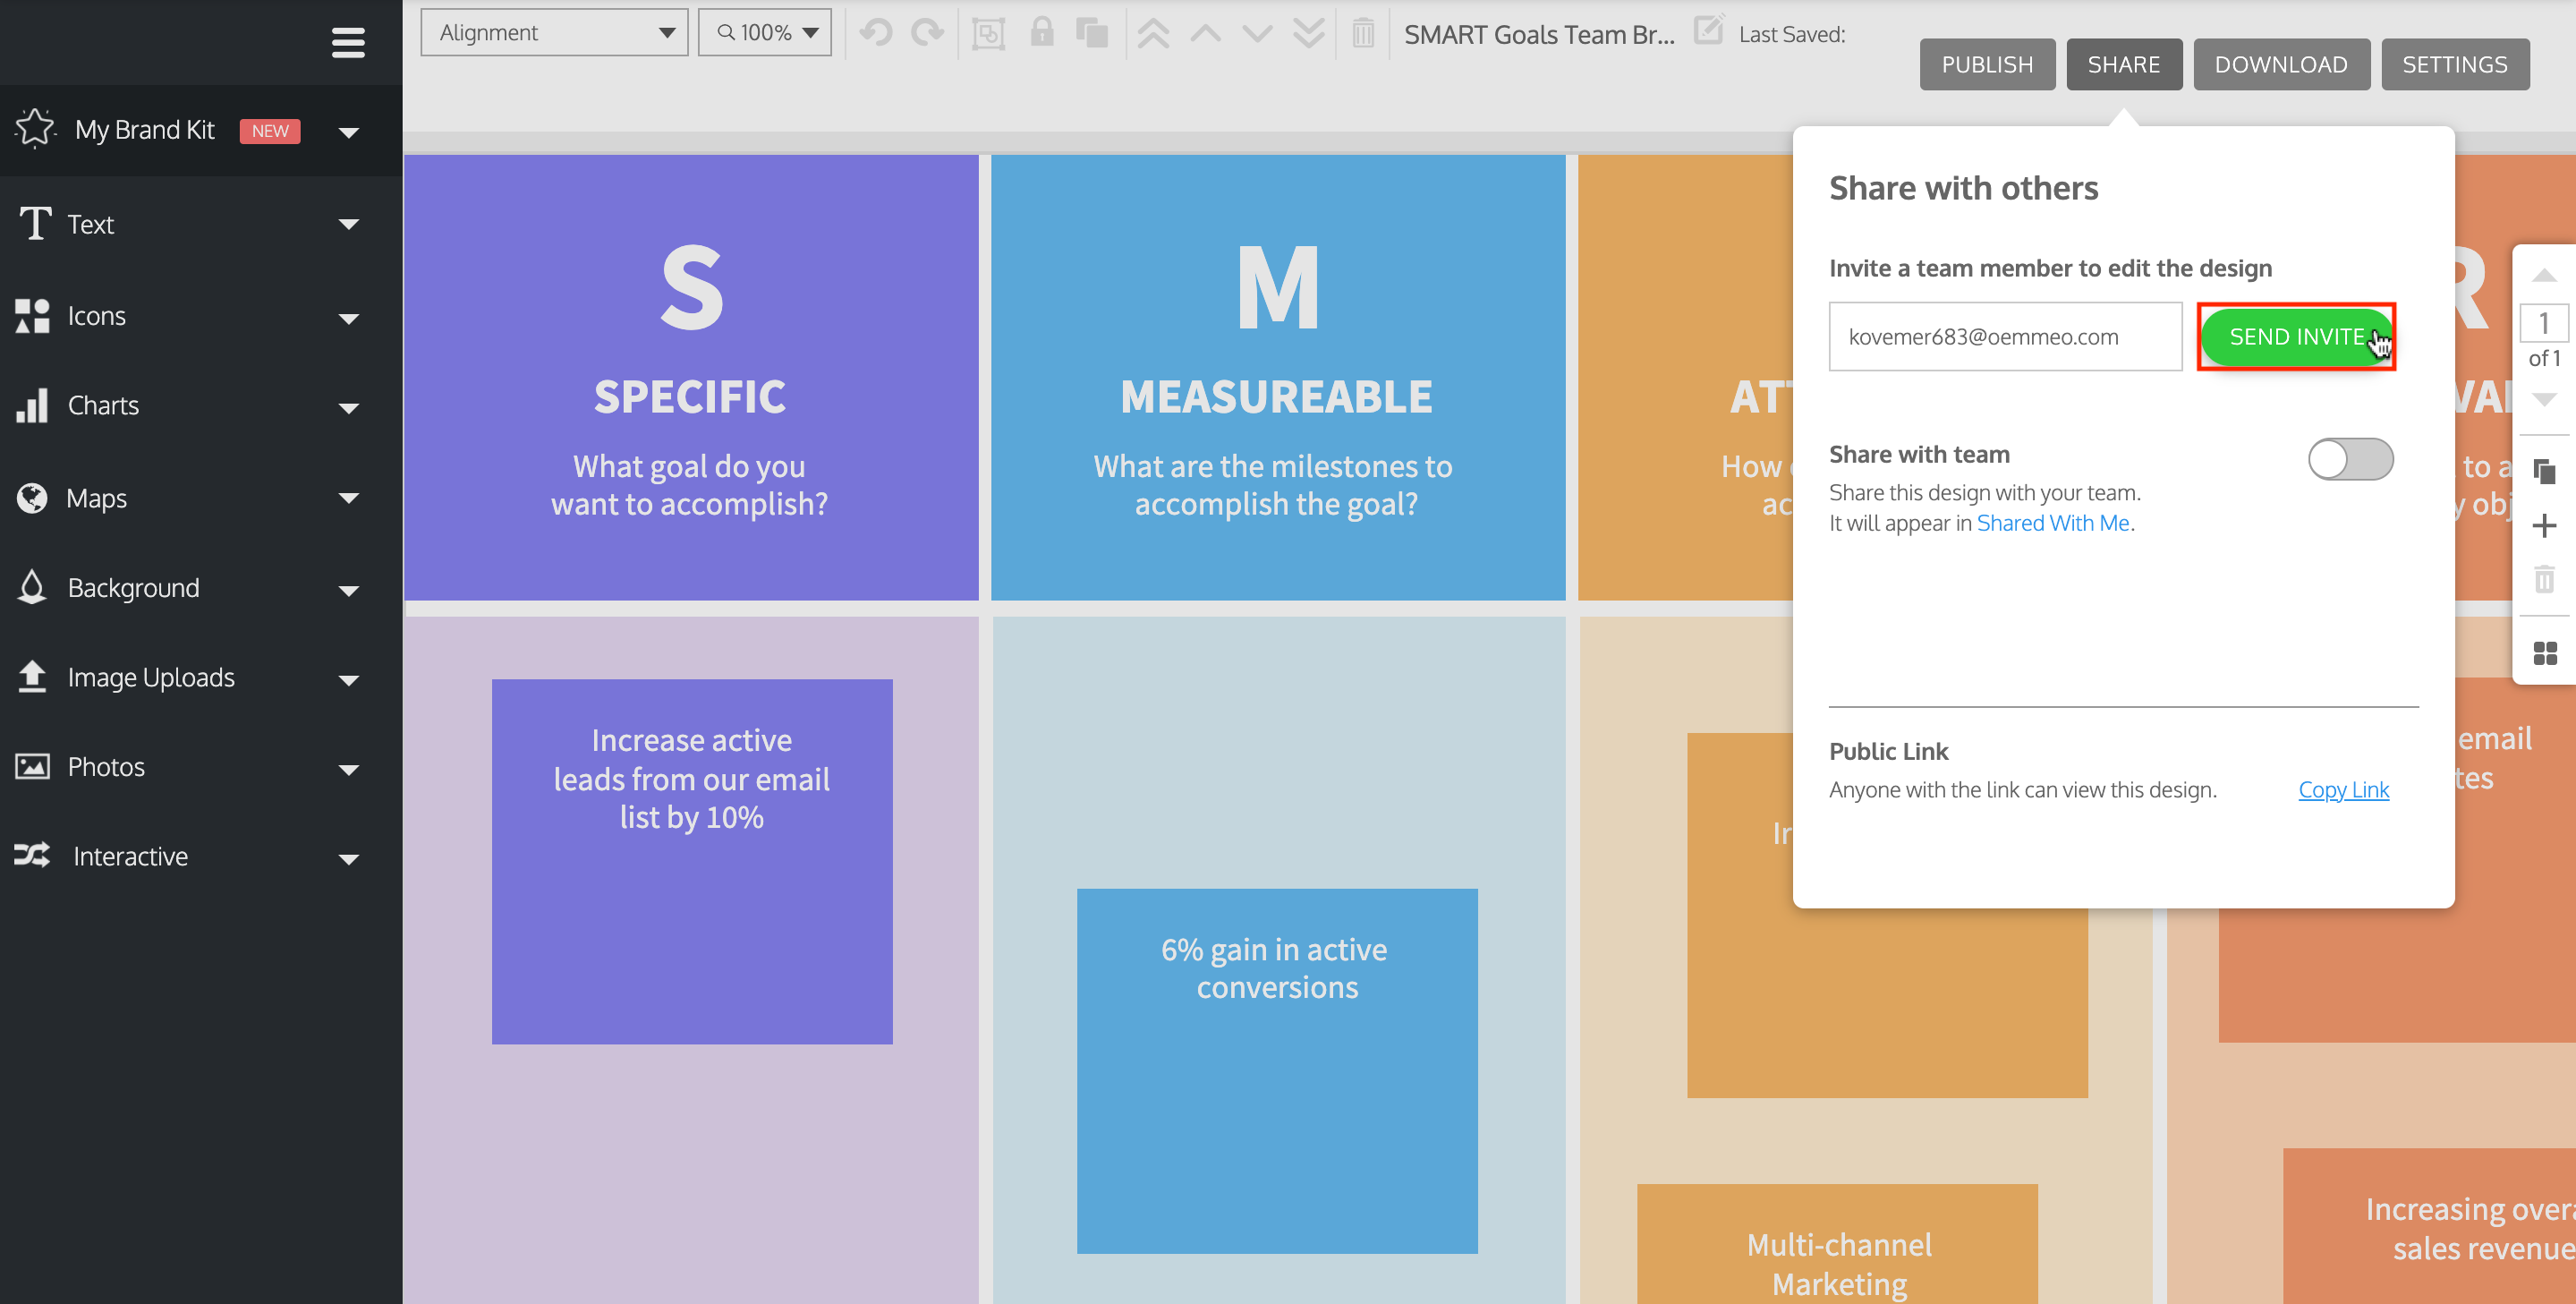Open the Text sidebar menu

(200, 224)
